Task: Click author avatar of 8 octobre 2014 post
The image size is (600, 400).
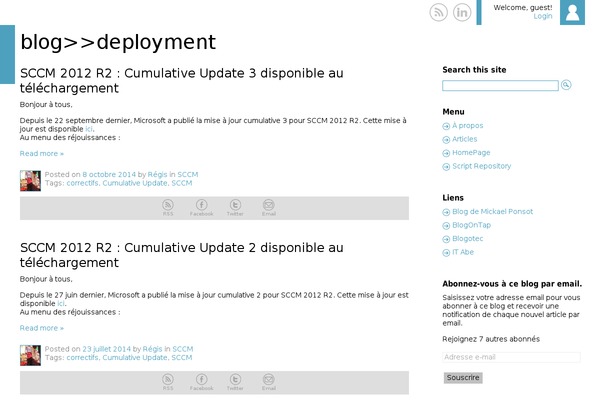Action: point(30,181)
